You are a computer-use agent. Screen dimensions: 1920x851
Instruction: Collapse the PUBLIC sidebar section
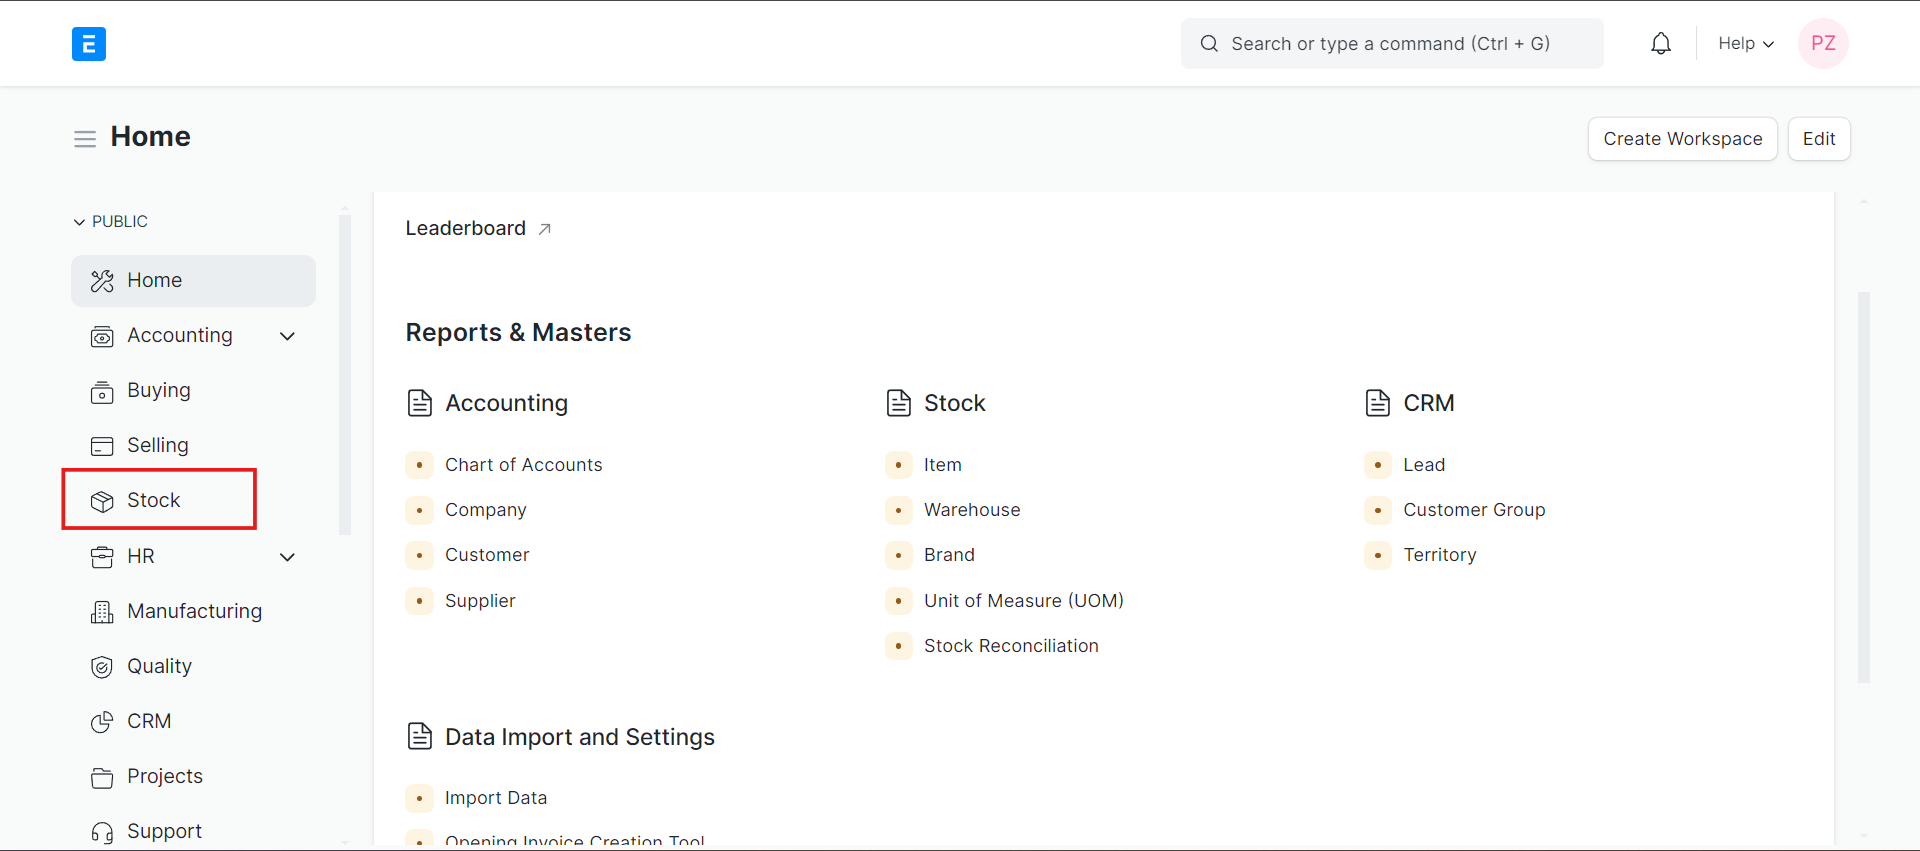coord(110,221)
